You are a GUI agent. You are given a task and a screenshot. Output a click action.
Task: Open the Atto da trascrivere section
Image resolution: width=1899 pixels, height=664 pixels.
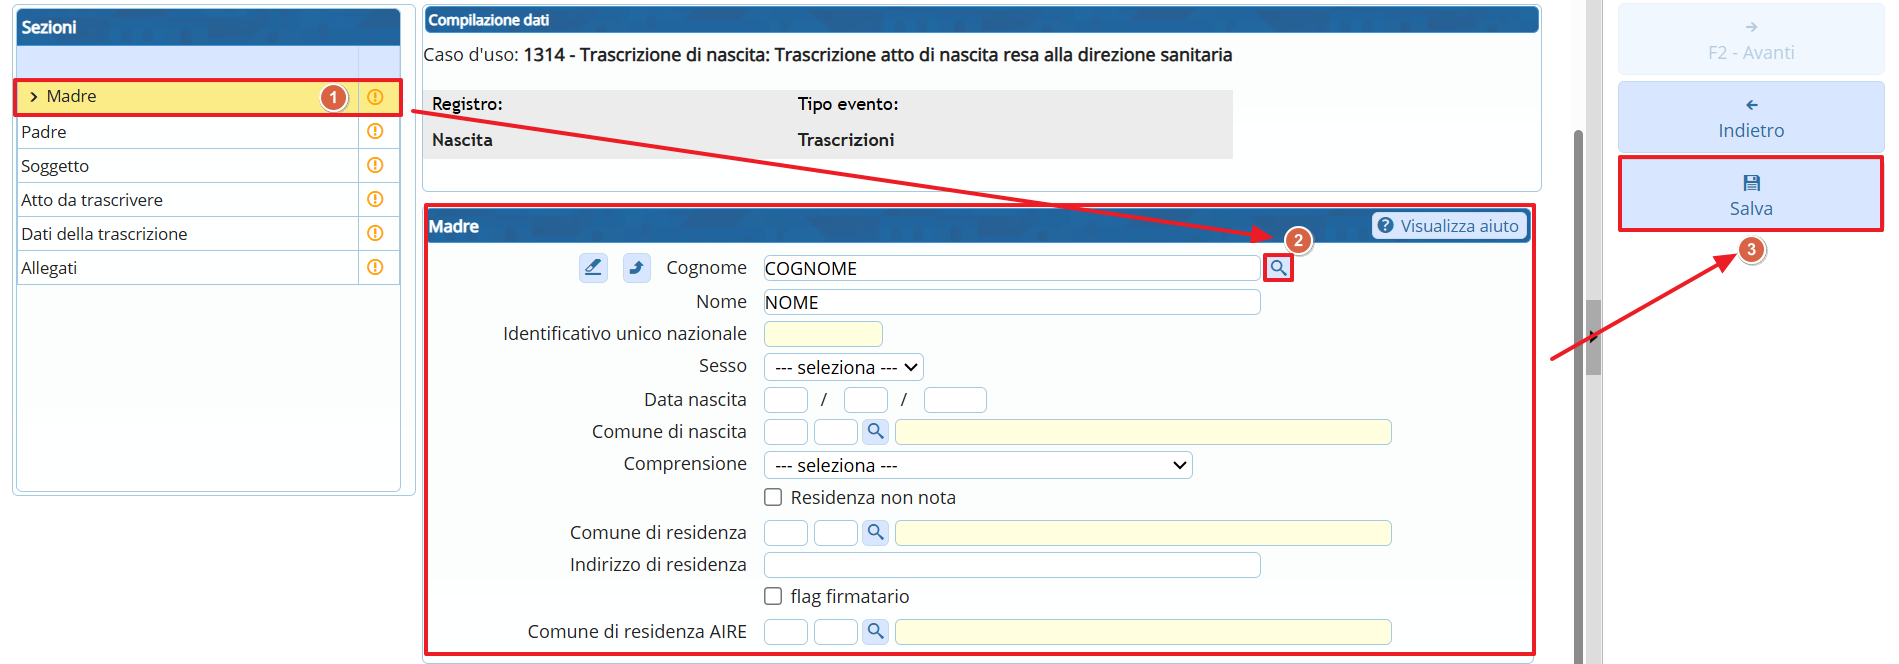[x=92, y=200]
